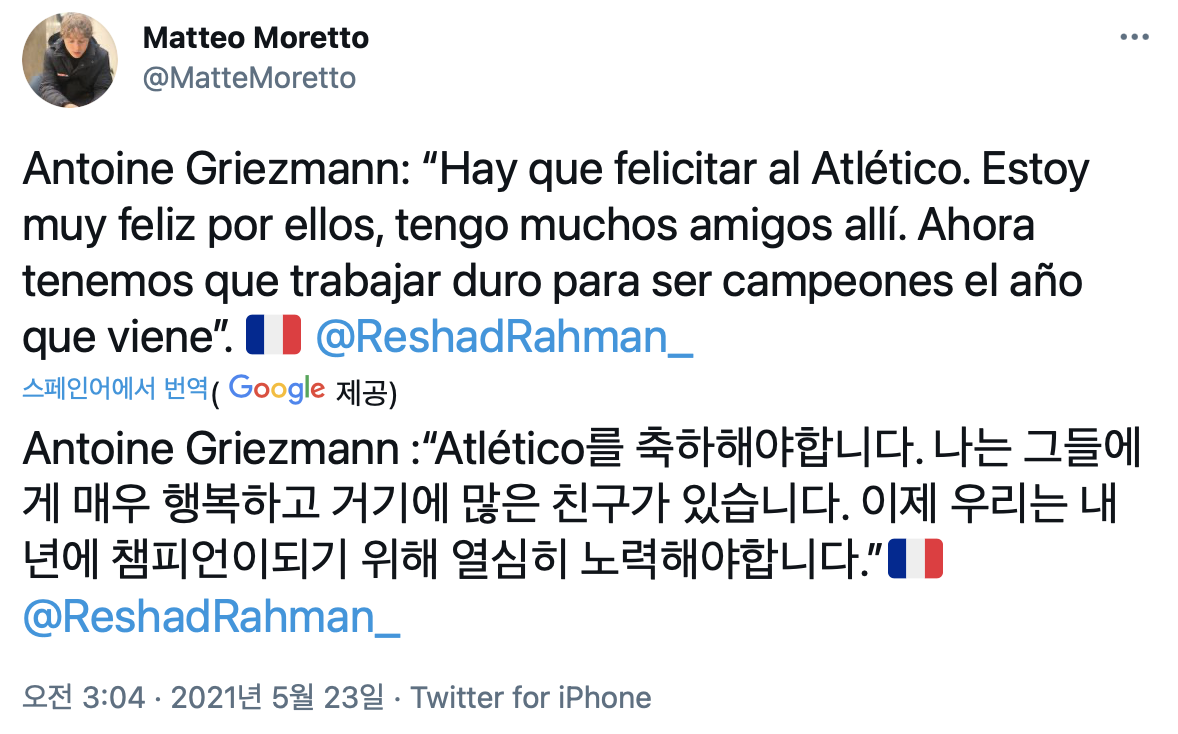This screenshot has width=1178, height=734.
Task: Open the 'Twitter for iPhone' source link
Action: click(531, 697)
